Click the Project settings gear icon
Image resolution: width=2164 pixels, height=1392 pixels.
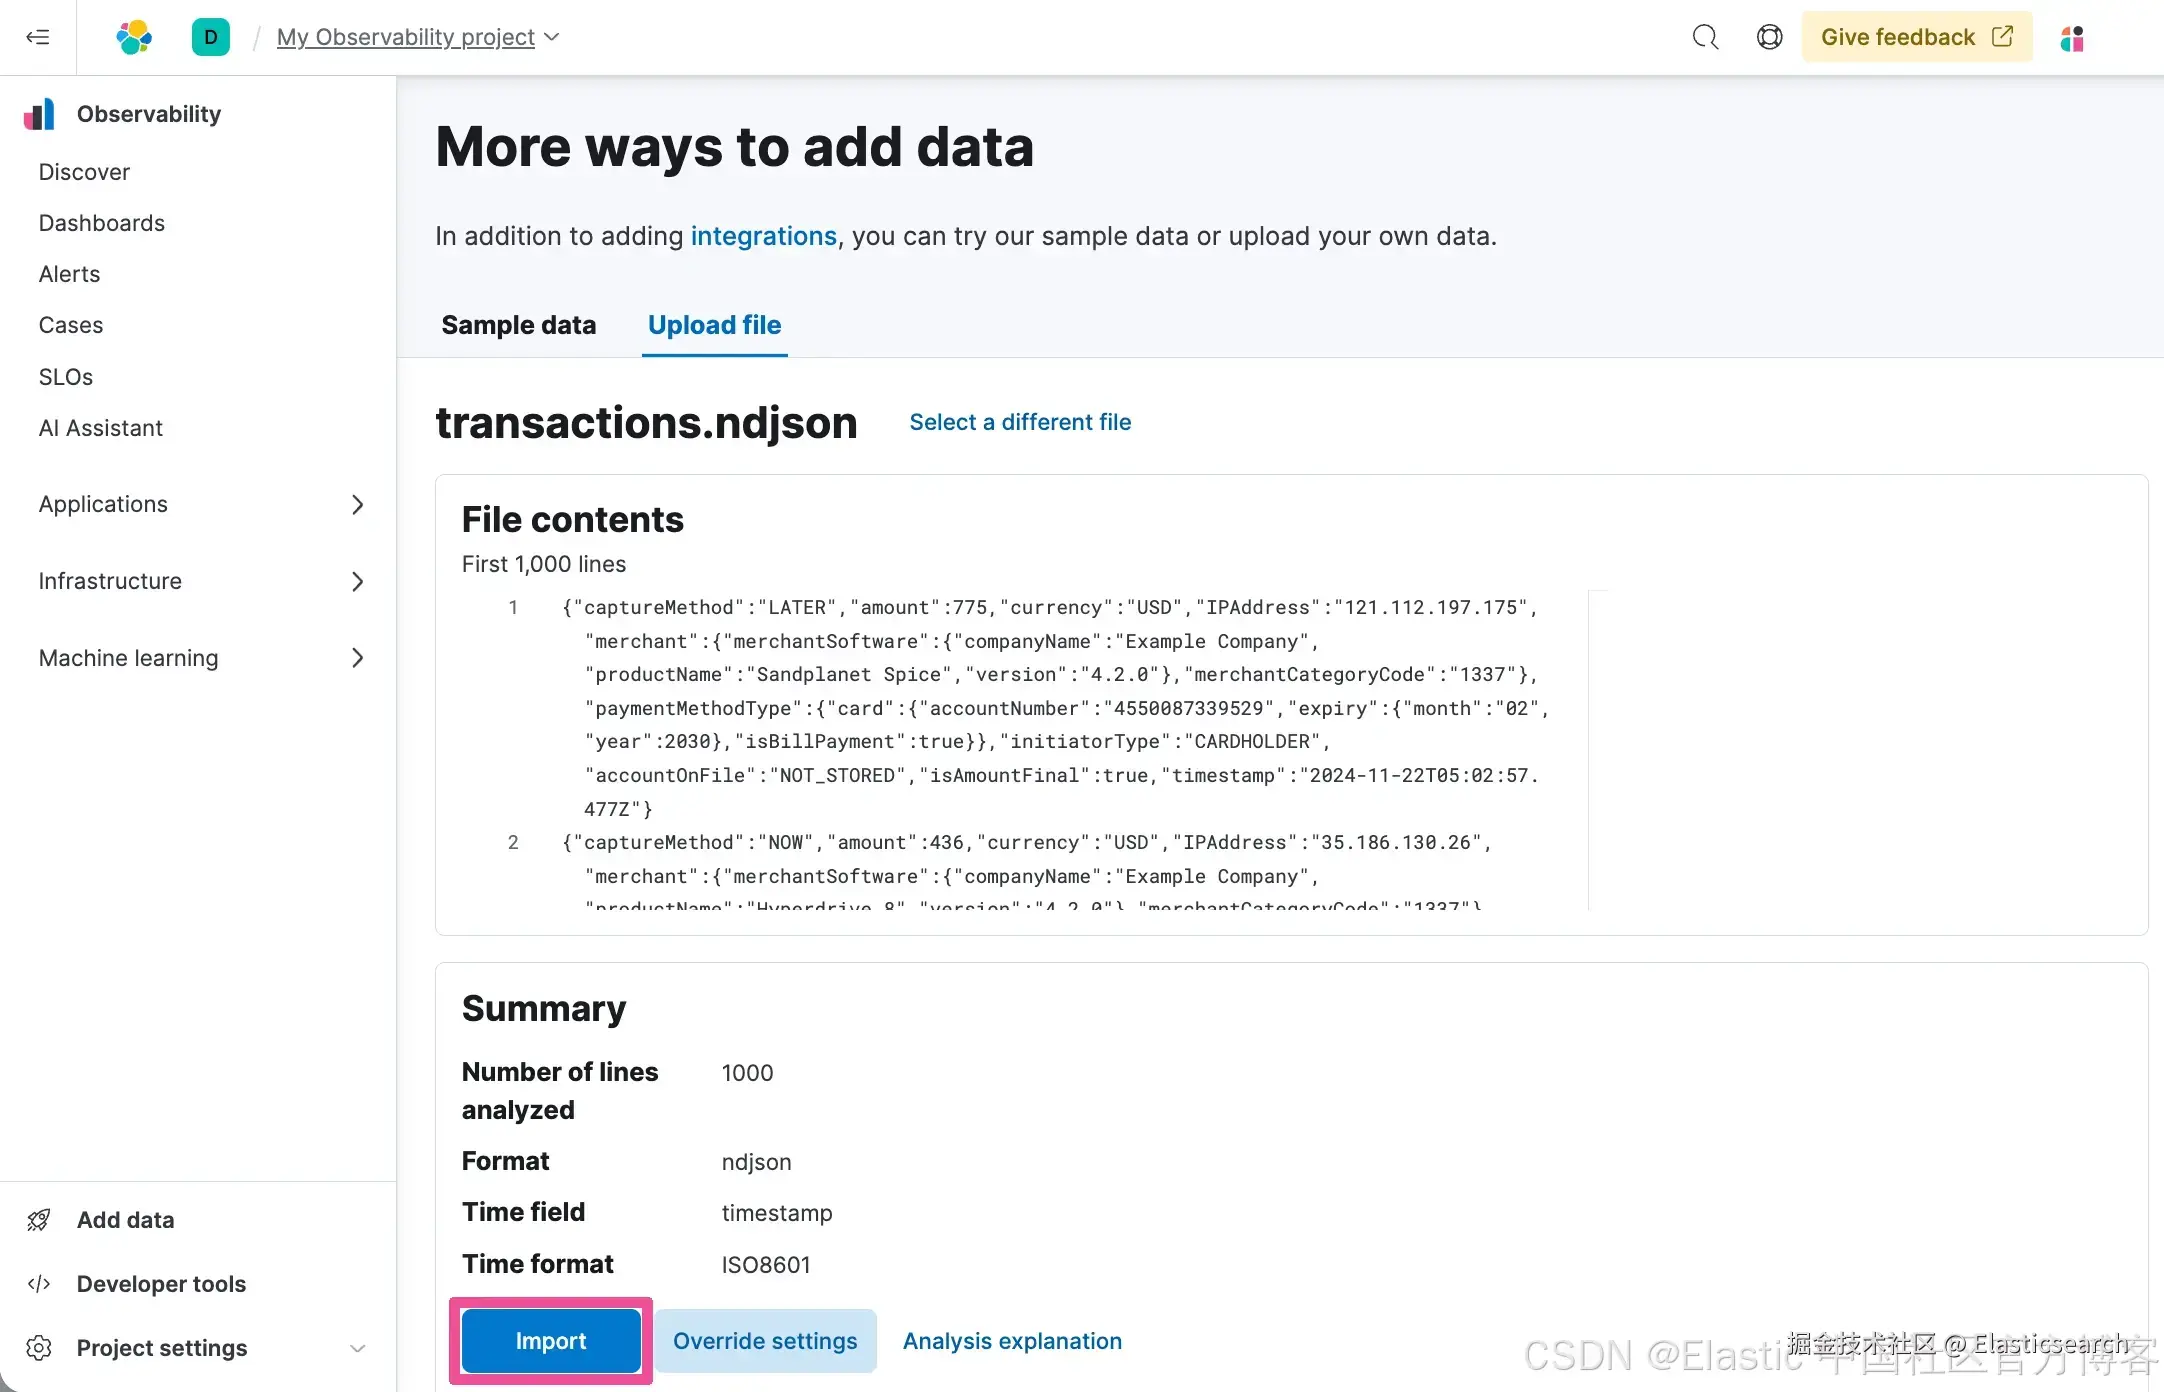(x=39, y=1348)
